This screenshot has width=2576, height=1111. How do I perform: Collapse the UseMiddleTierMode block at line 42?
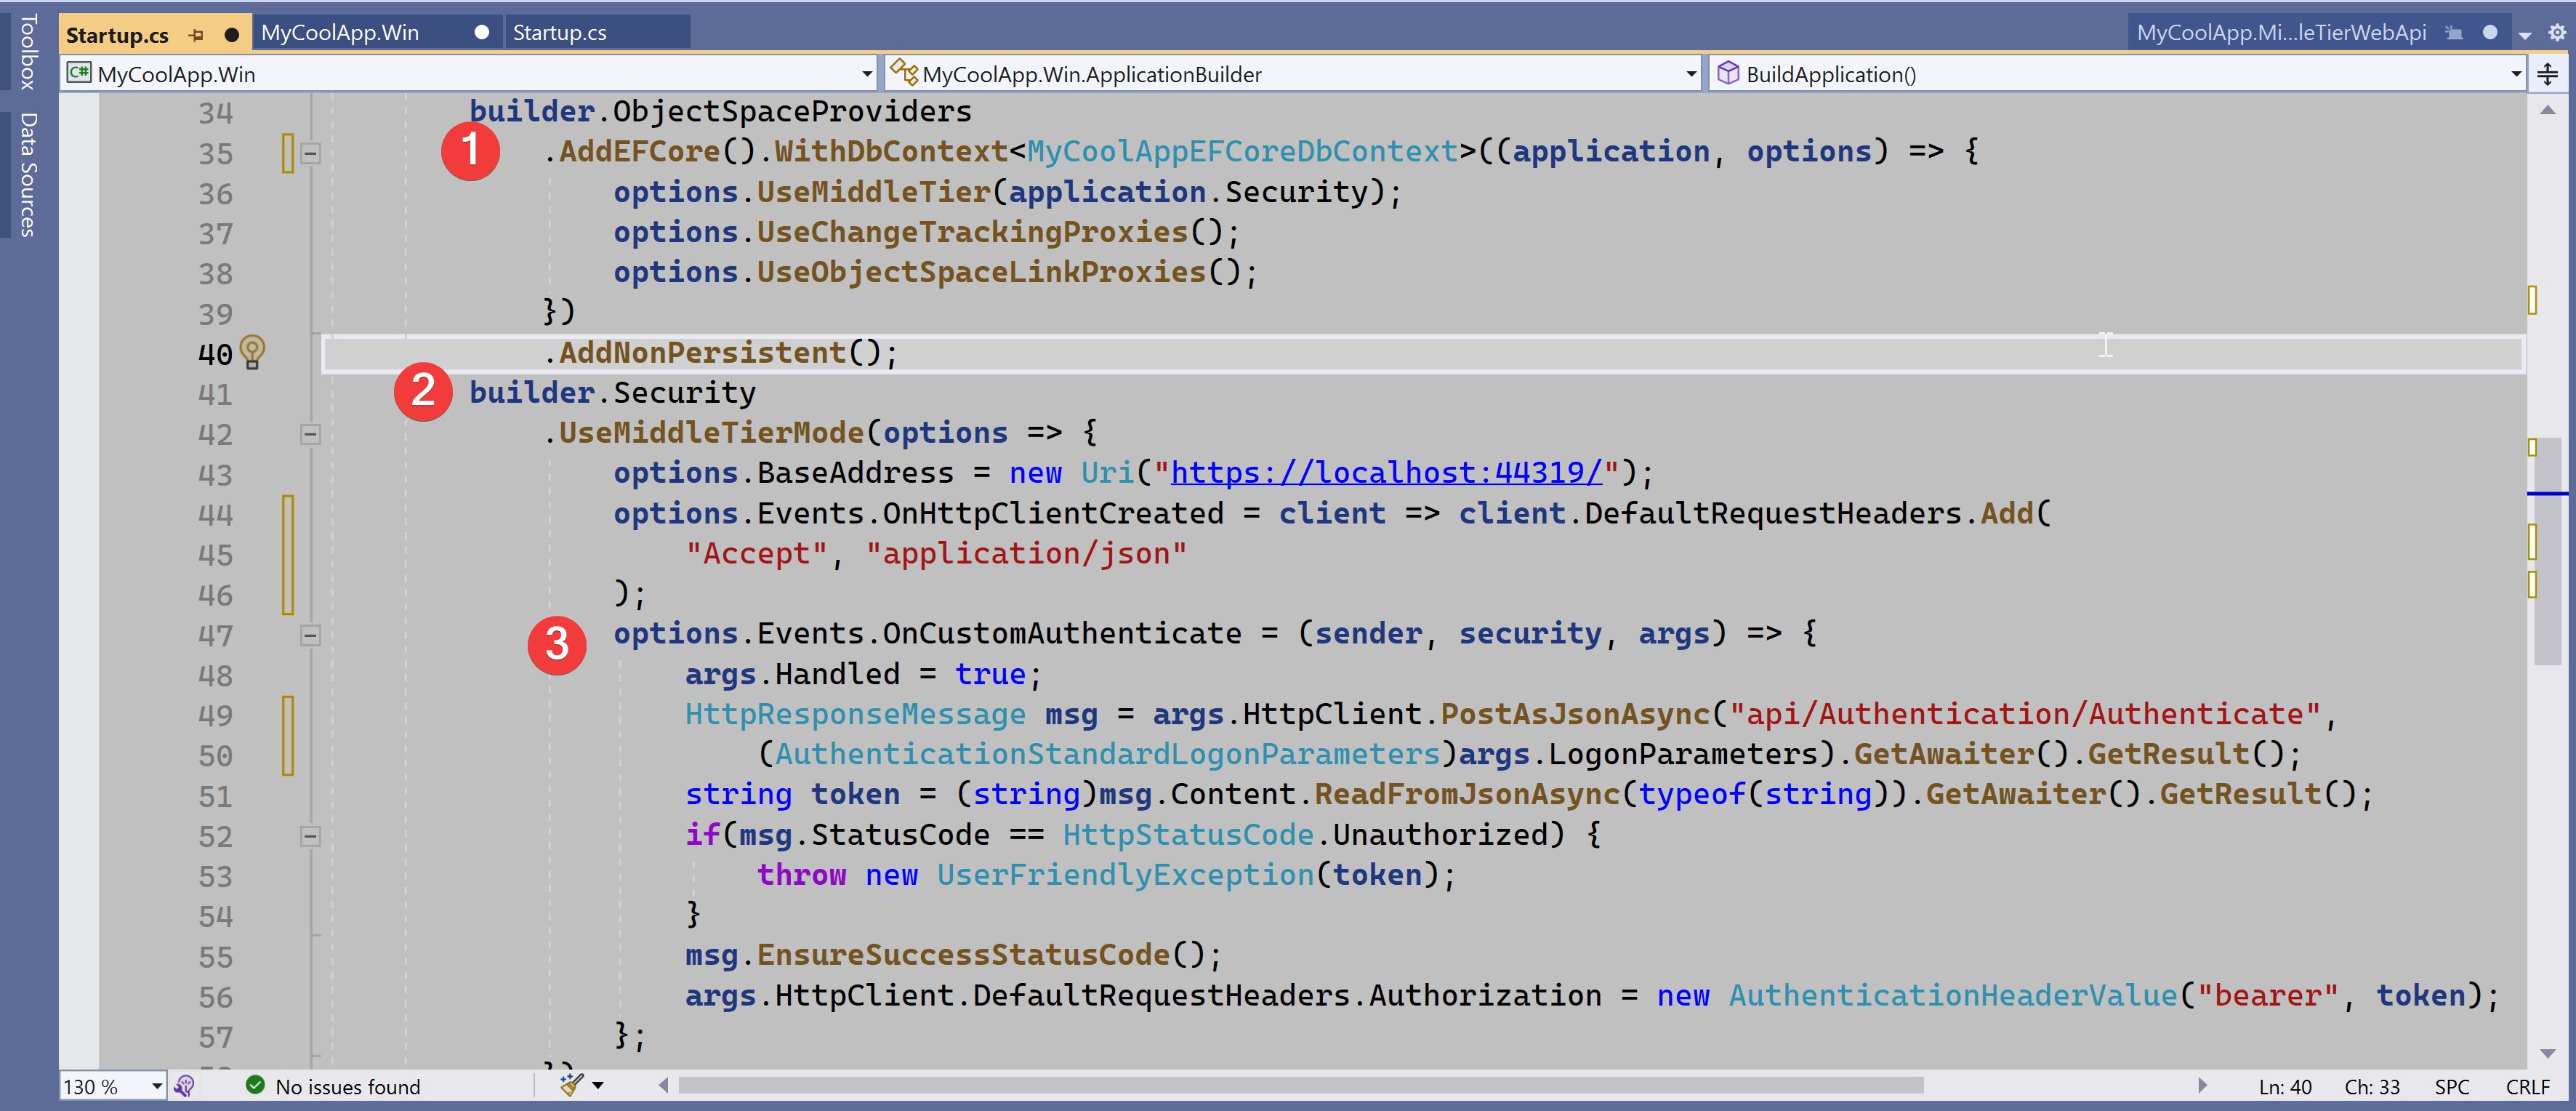(x=311, y=434)
